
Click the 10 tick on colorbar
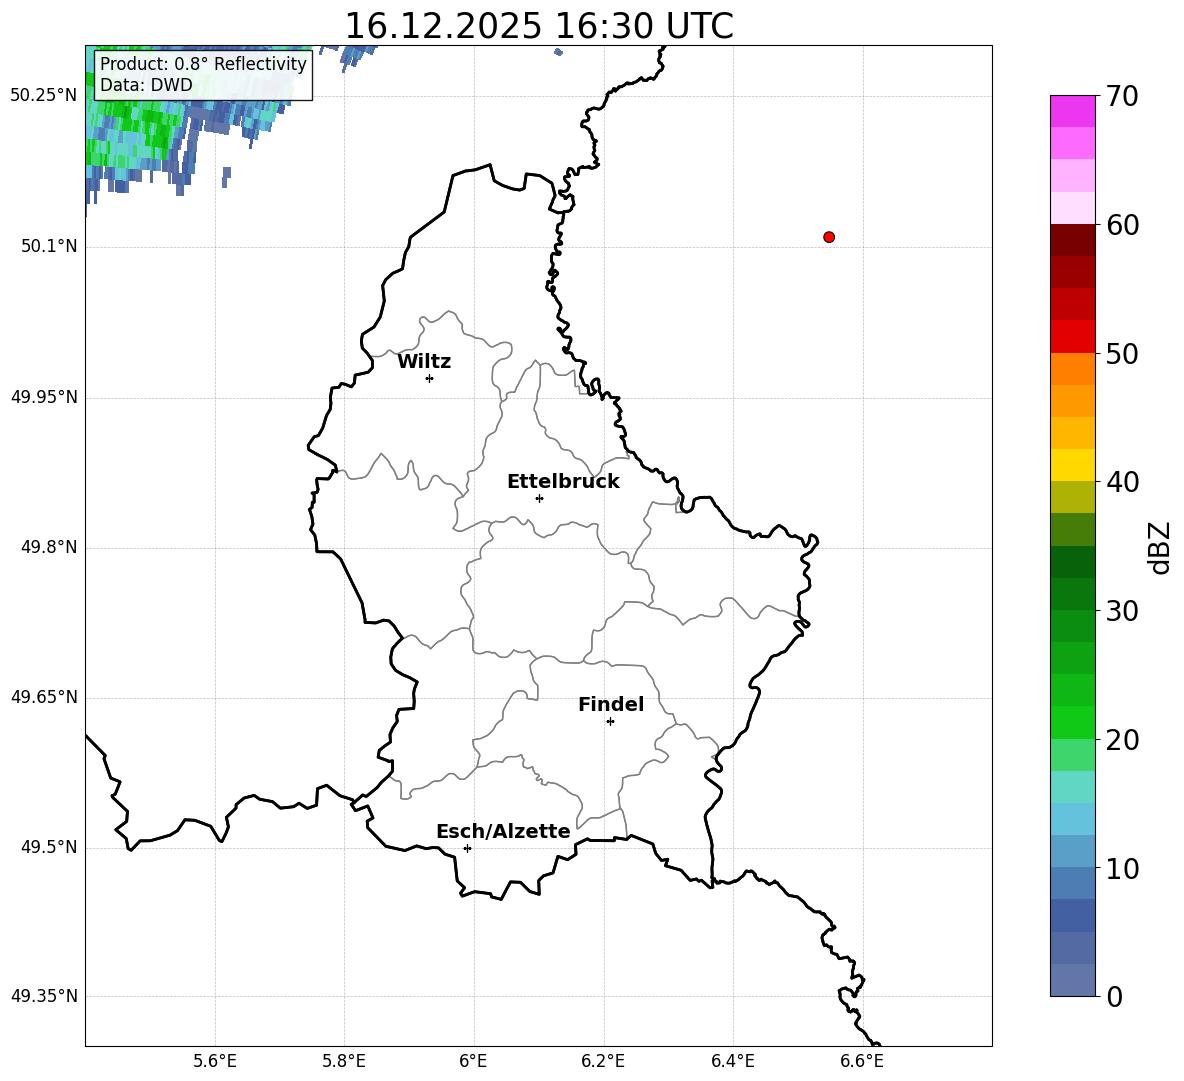tap(1122, 868)
